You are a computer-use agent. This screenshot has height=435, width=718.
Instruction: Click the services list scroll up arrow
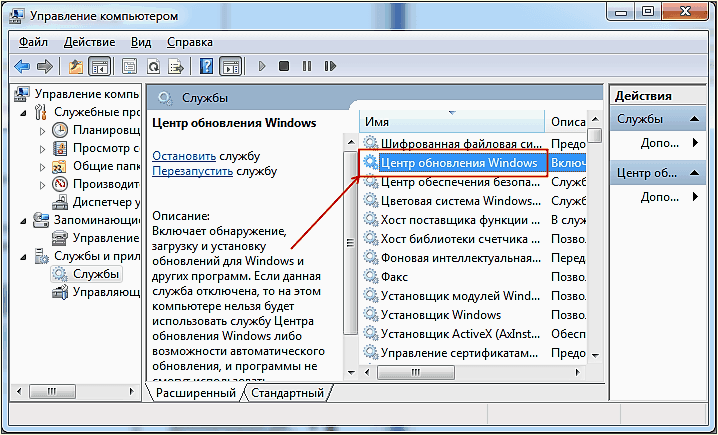click(x=595, y=120)
